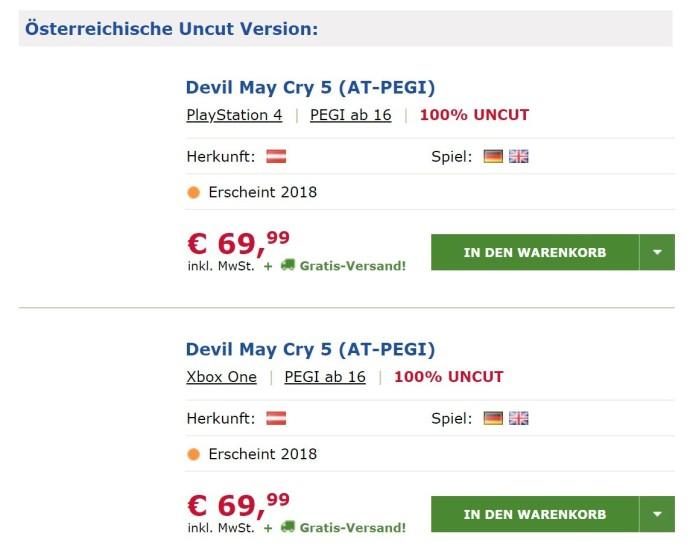Click delivery truck icon in PlayStation 4 listing
The height and width of the screenshot is (557, 690).
288,265
